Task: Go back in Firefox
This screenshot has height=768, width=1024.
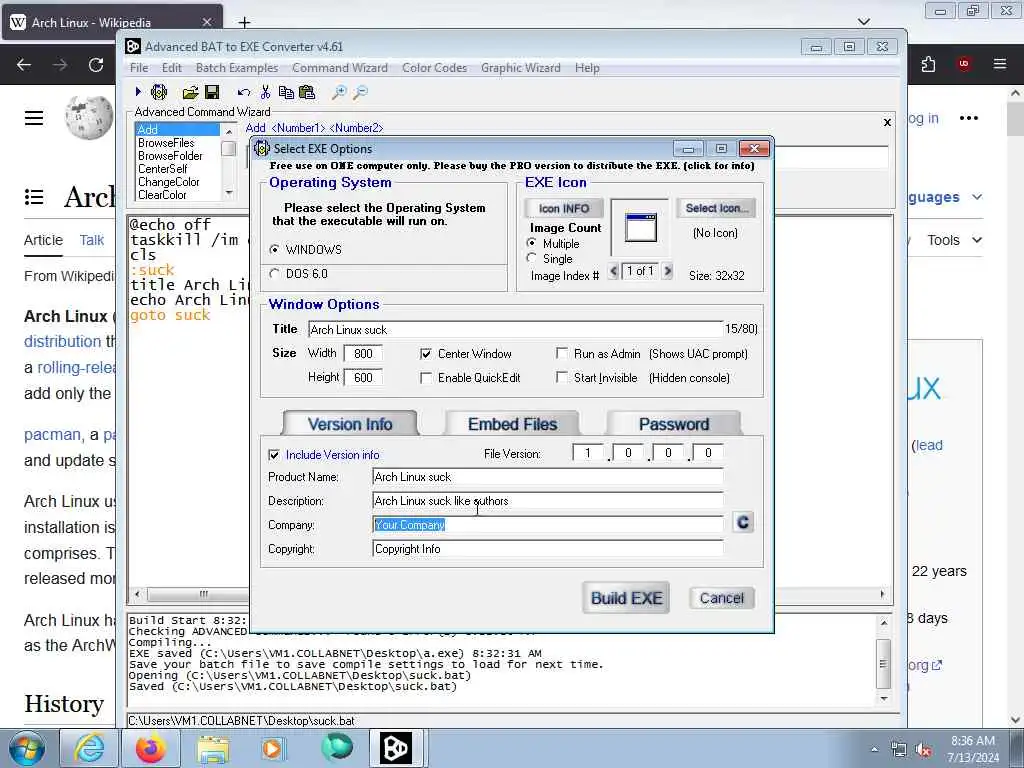Action: pyautogui.click(x=24, y=65)
